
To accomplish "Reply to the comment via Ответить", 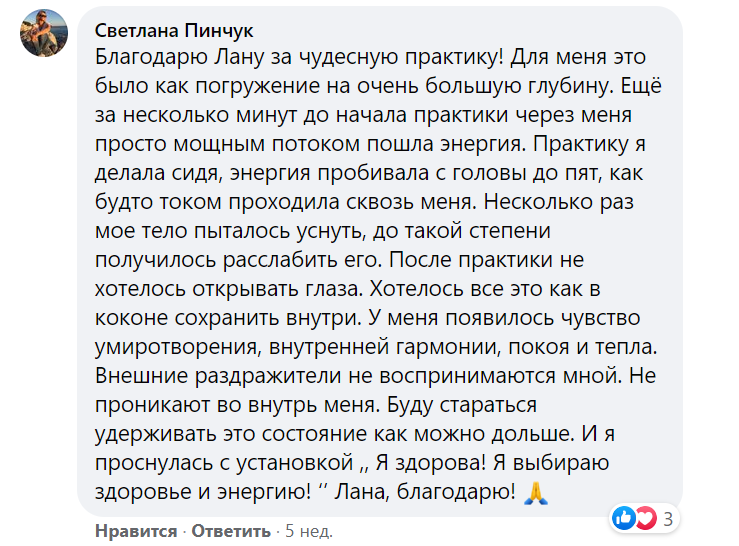I will point(231,531).
